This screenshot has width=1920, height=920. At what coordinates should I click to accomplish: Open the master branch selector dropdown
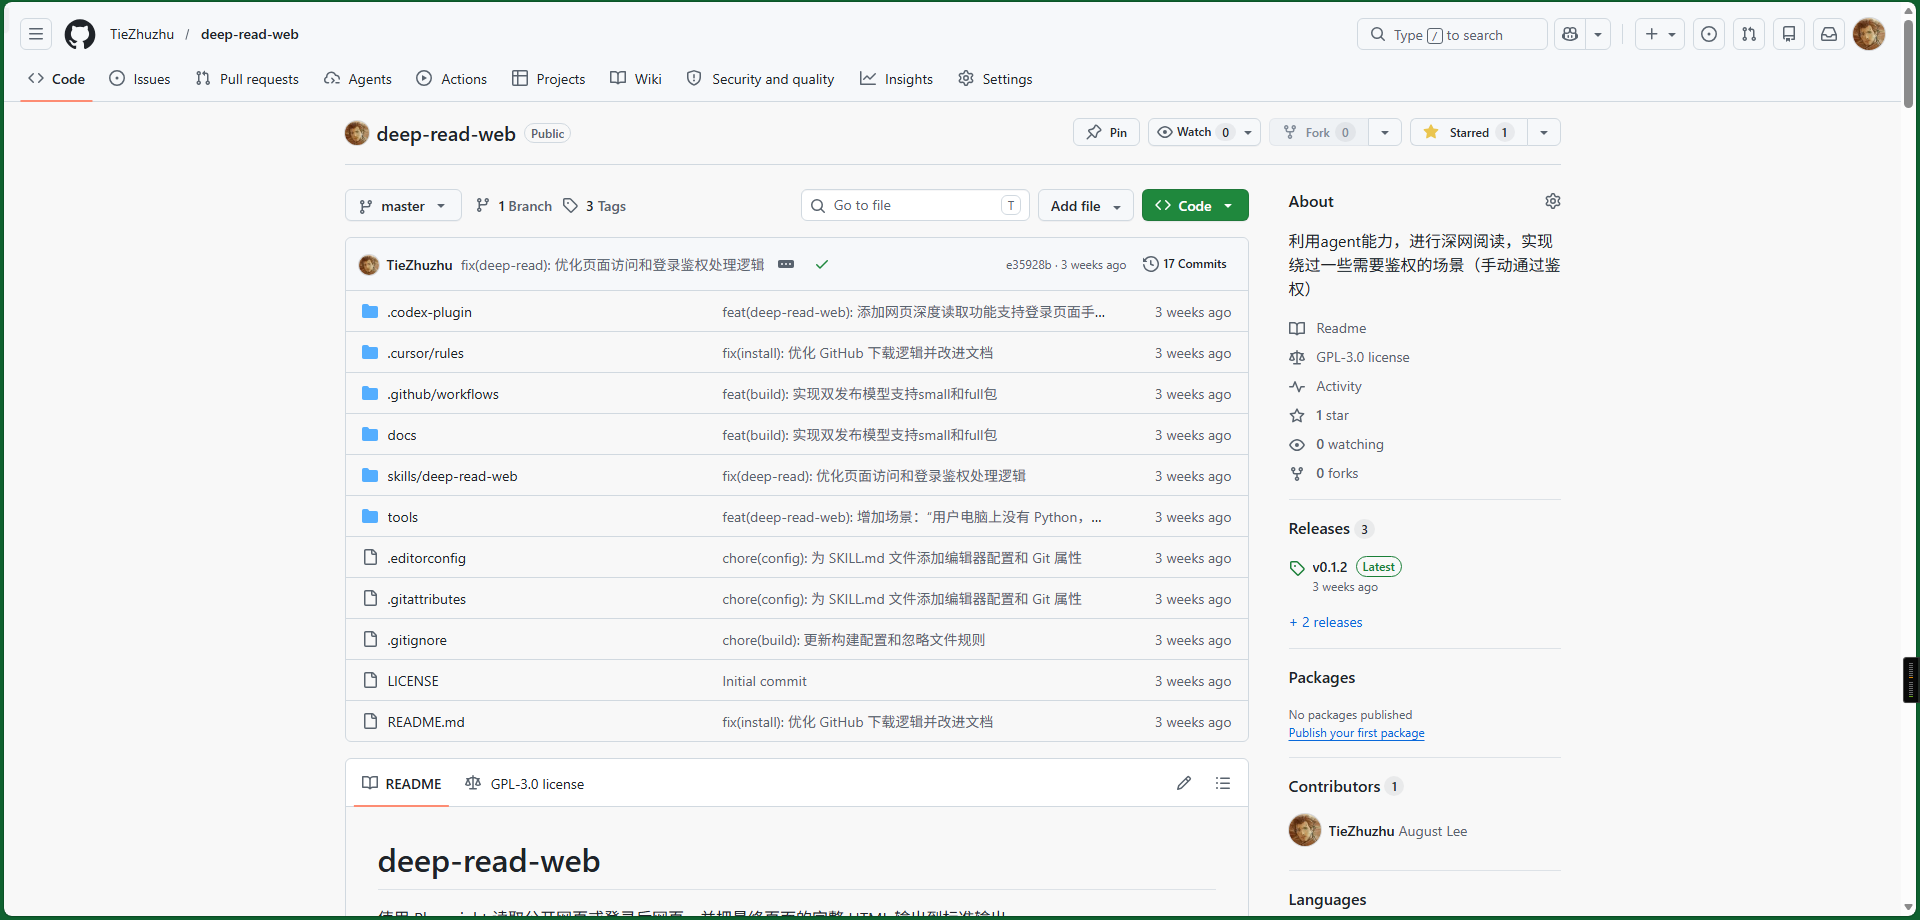pyautogui.click(x=403, y=205)
